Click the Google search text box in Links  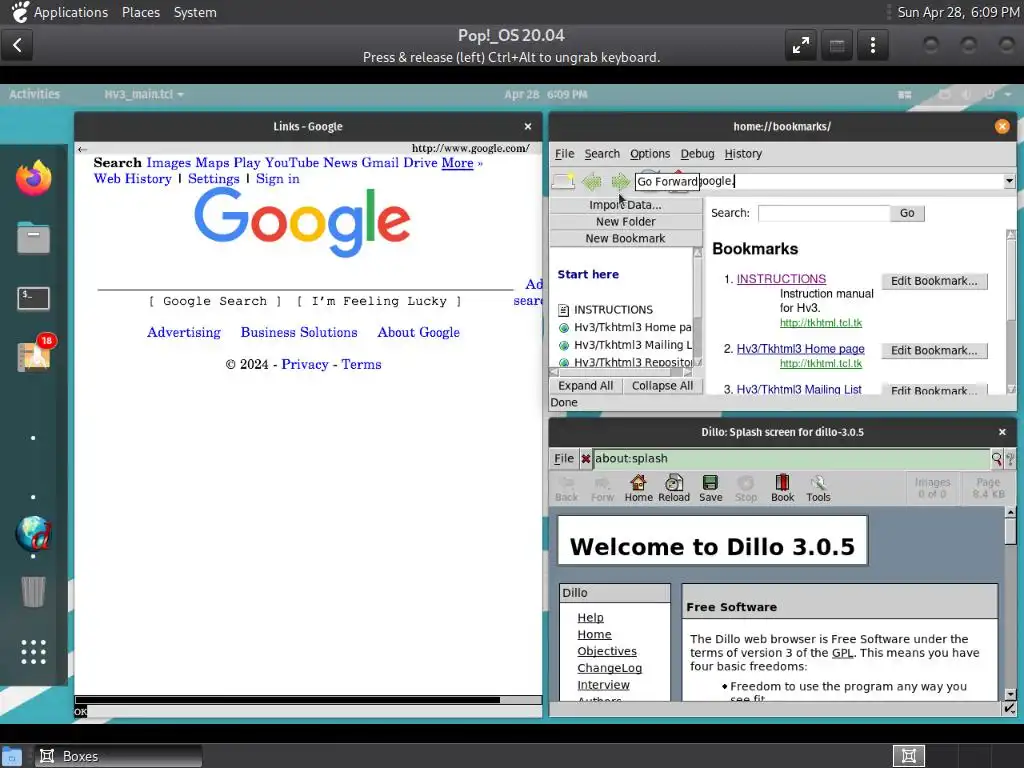click(x=306, y=285)
